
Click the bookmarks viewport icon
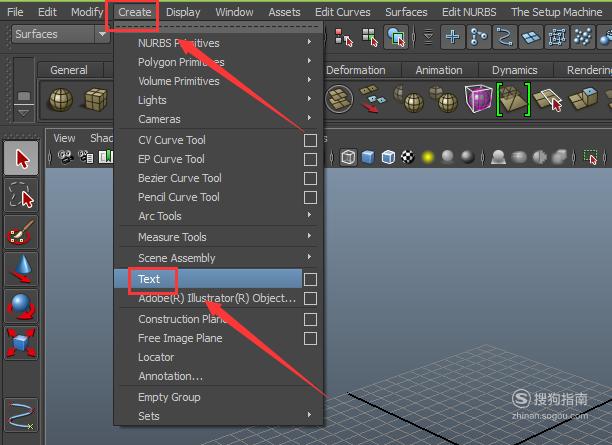(105, 157)
